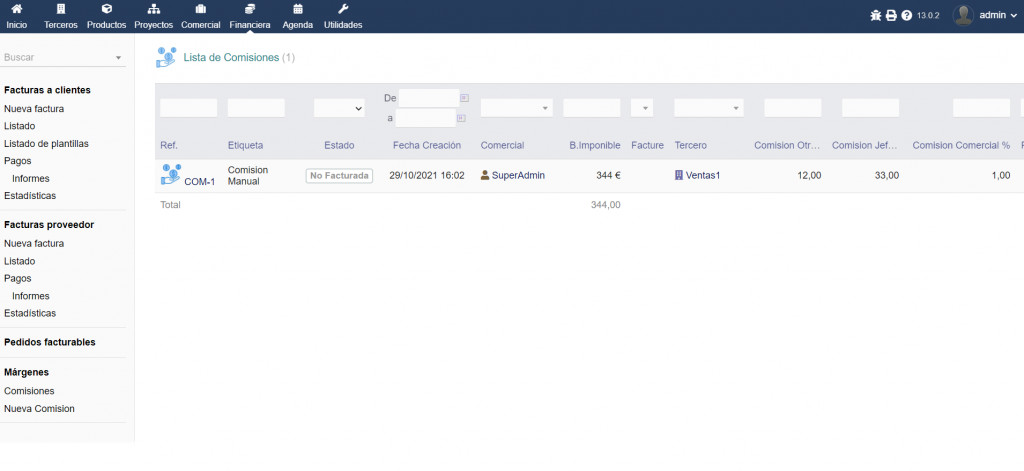
Task: Open the Facture filter dropdown
Action: pos(642,108)
